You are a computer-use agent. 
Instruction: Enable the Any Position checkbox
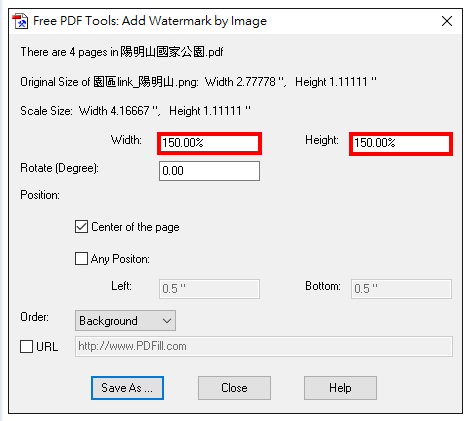[x=81, y=259]
